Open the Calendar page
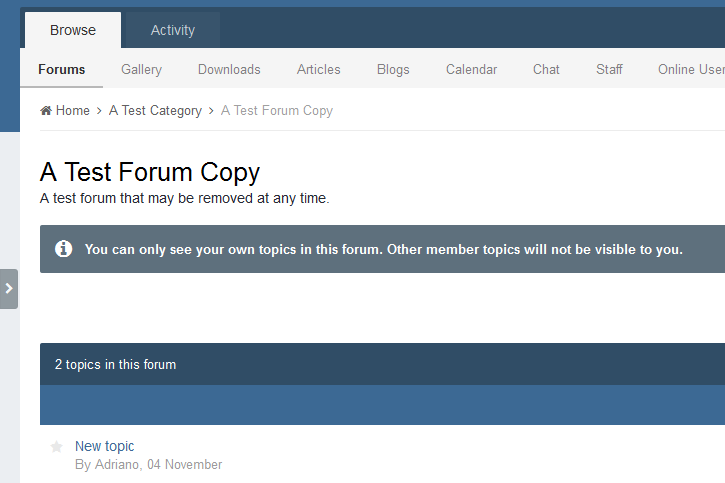 pos(471,69)
